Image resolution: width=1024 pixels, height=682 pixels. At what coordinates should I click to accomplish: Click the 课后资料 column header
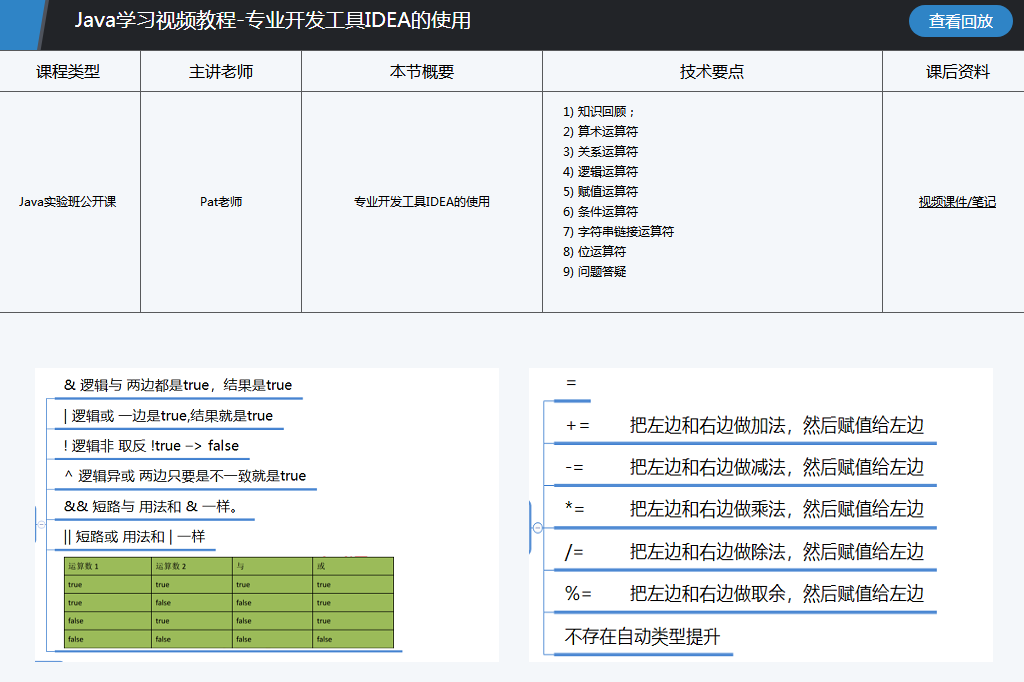tap(957, 72)
